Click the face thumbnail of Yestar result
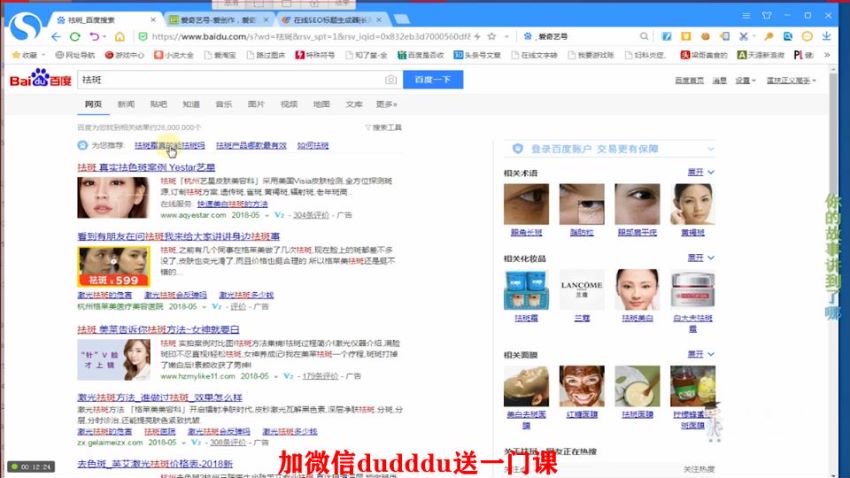The image size is (850, 478). pos(113,198)
